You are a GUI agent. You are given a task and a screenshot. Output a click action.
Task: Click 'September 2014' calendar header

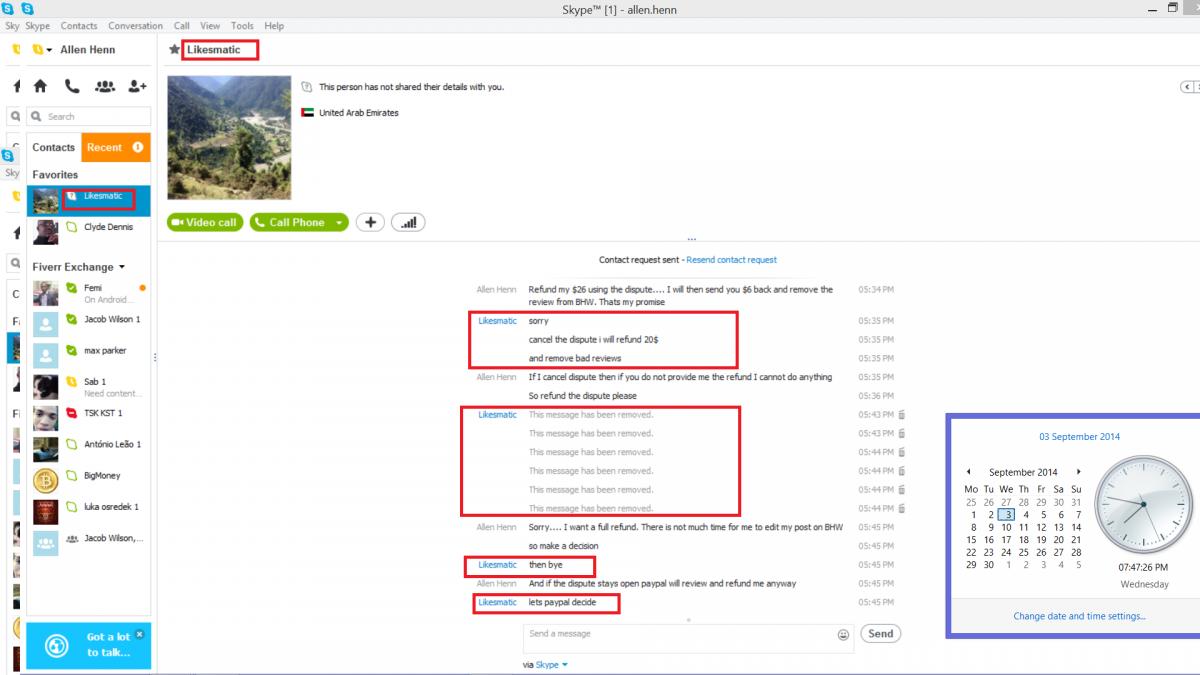click(1023, 472)
